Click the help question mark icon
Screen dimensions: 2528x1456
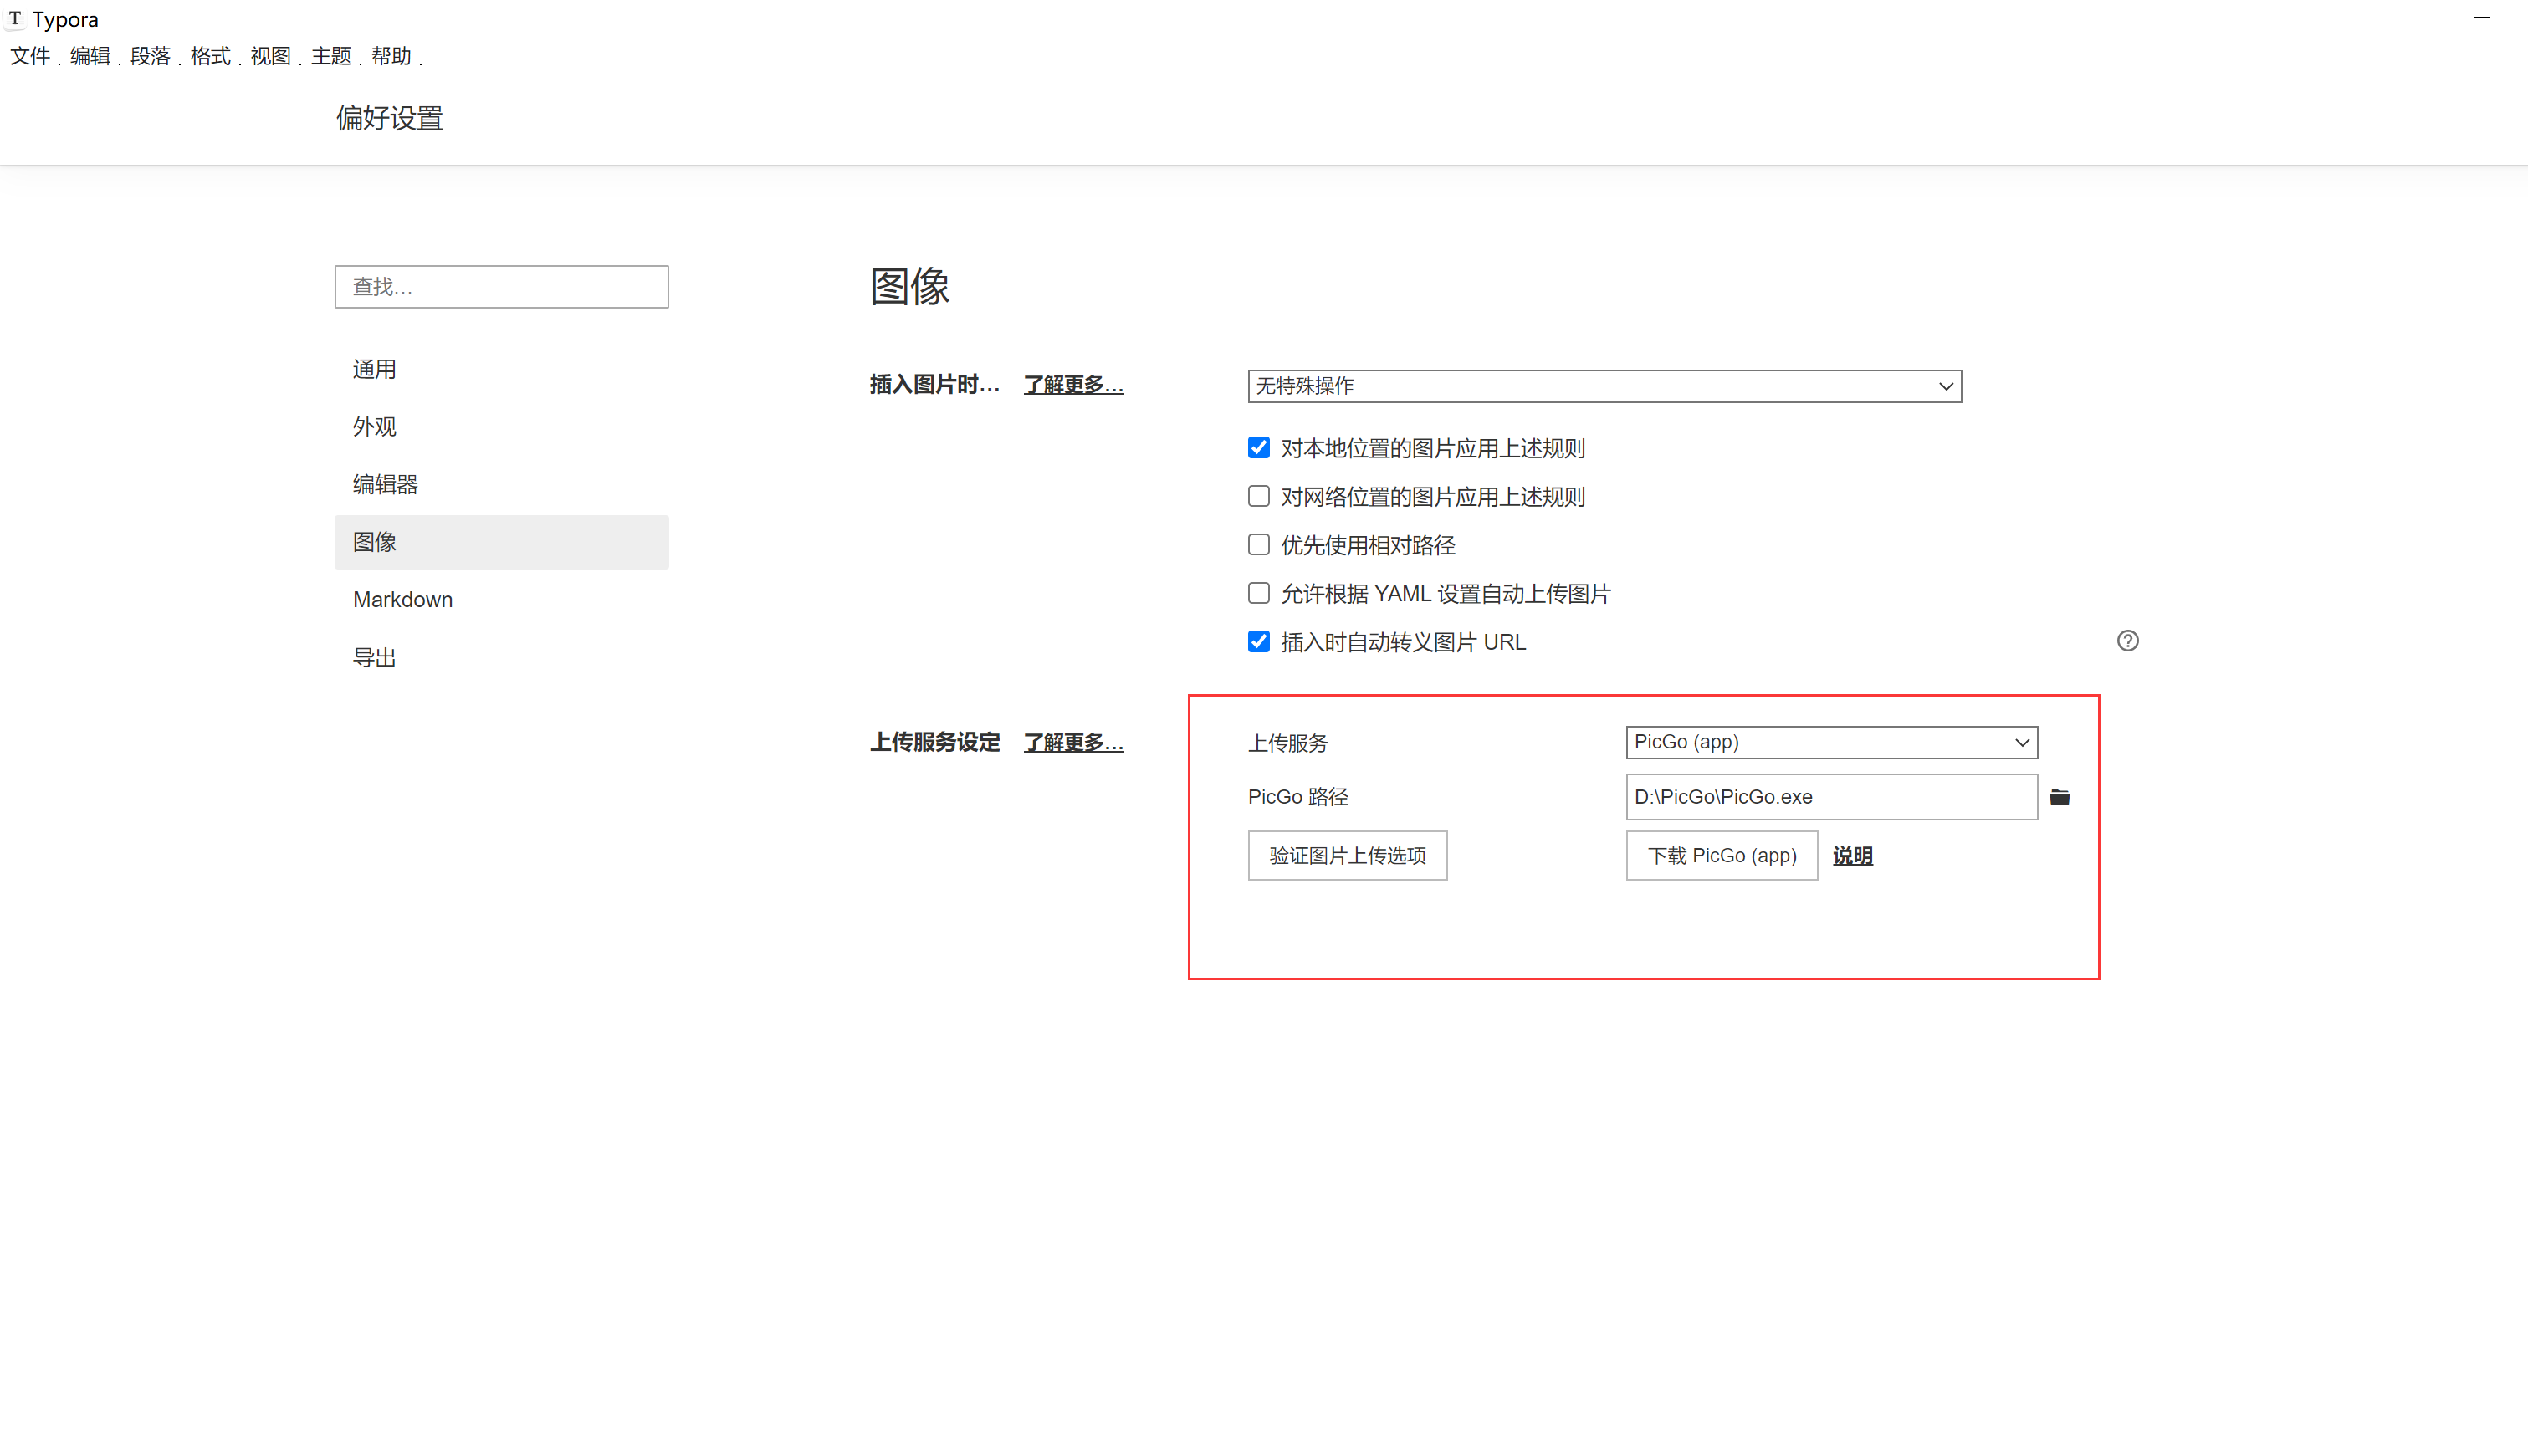click(x=2127, y=641)
